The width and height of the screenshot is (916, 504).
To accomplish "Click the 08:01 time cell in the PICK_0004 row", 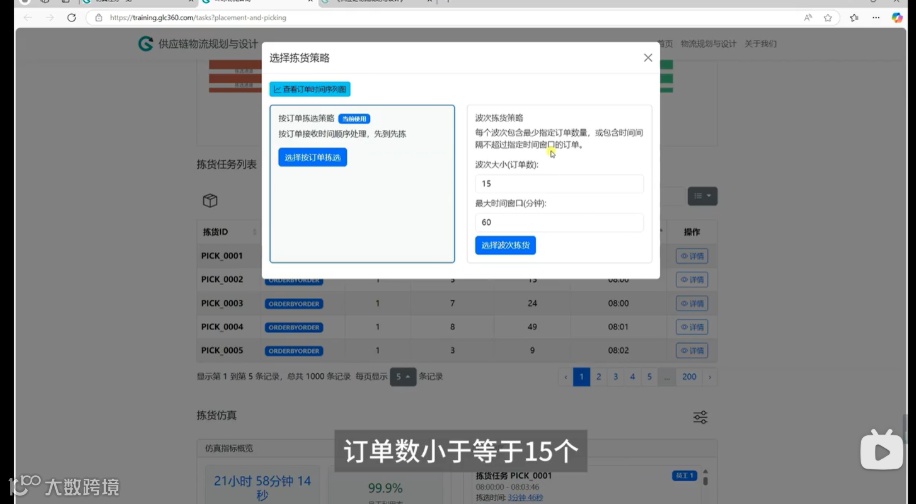I will pos(618,326).
